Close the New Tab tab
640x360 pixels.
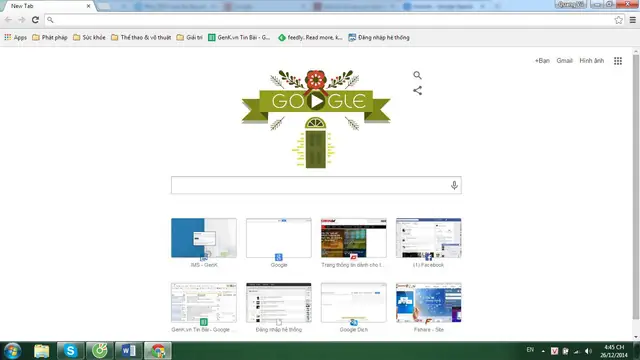(x=88, y=6)
